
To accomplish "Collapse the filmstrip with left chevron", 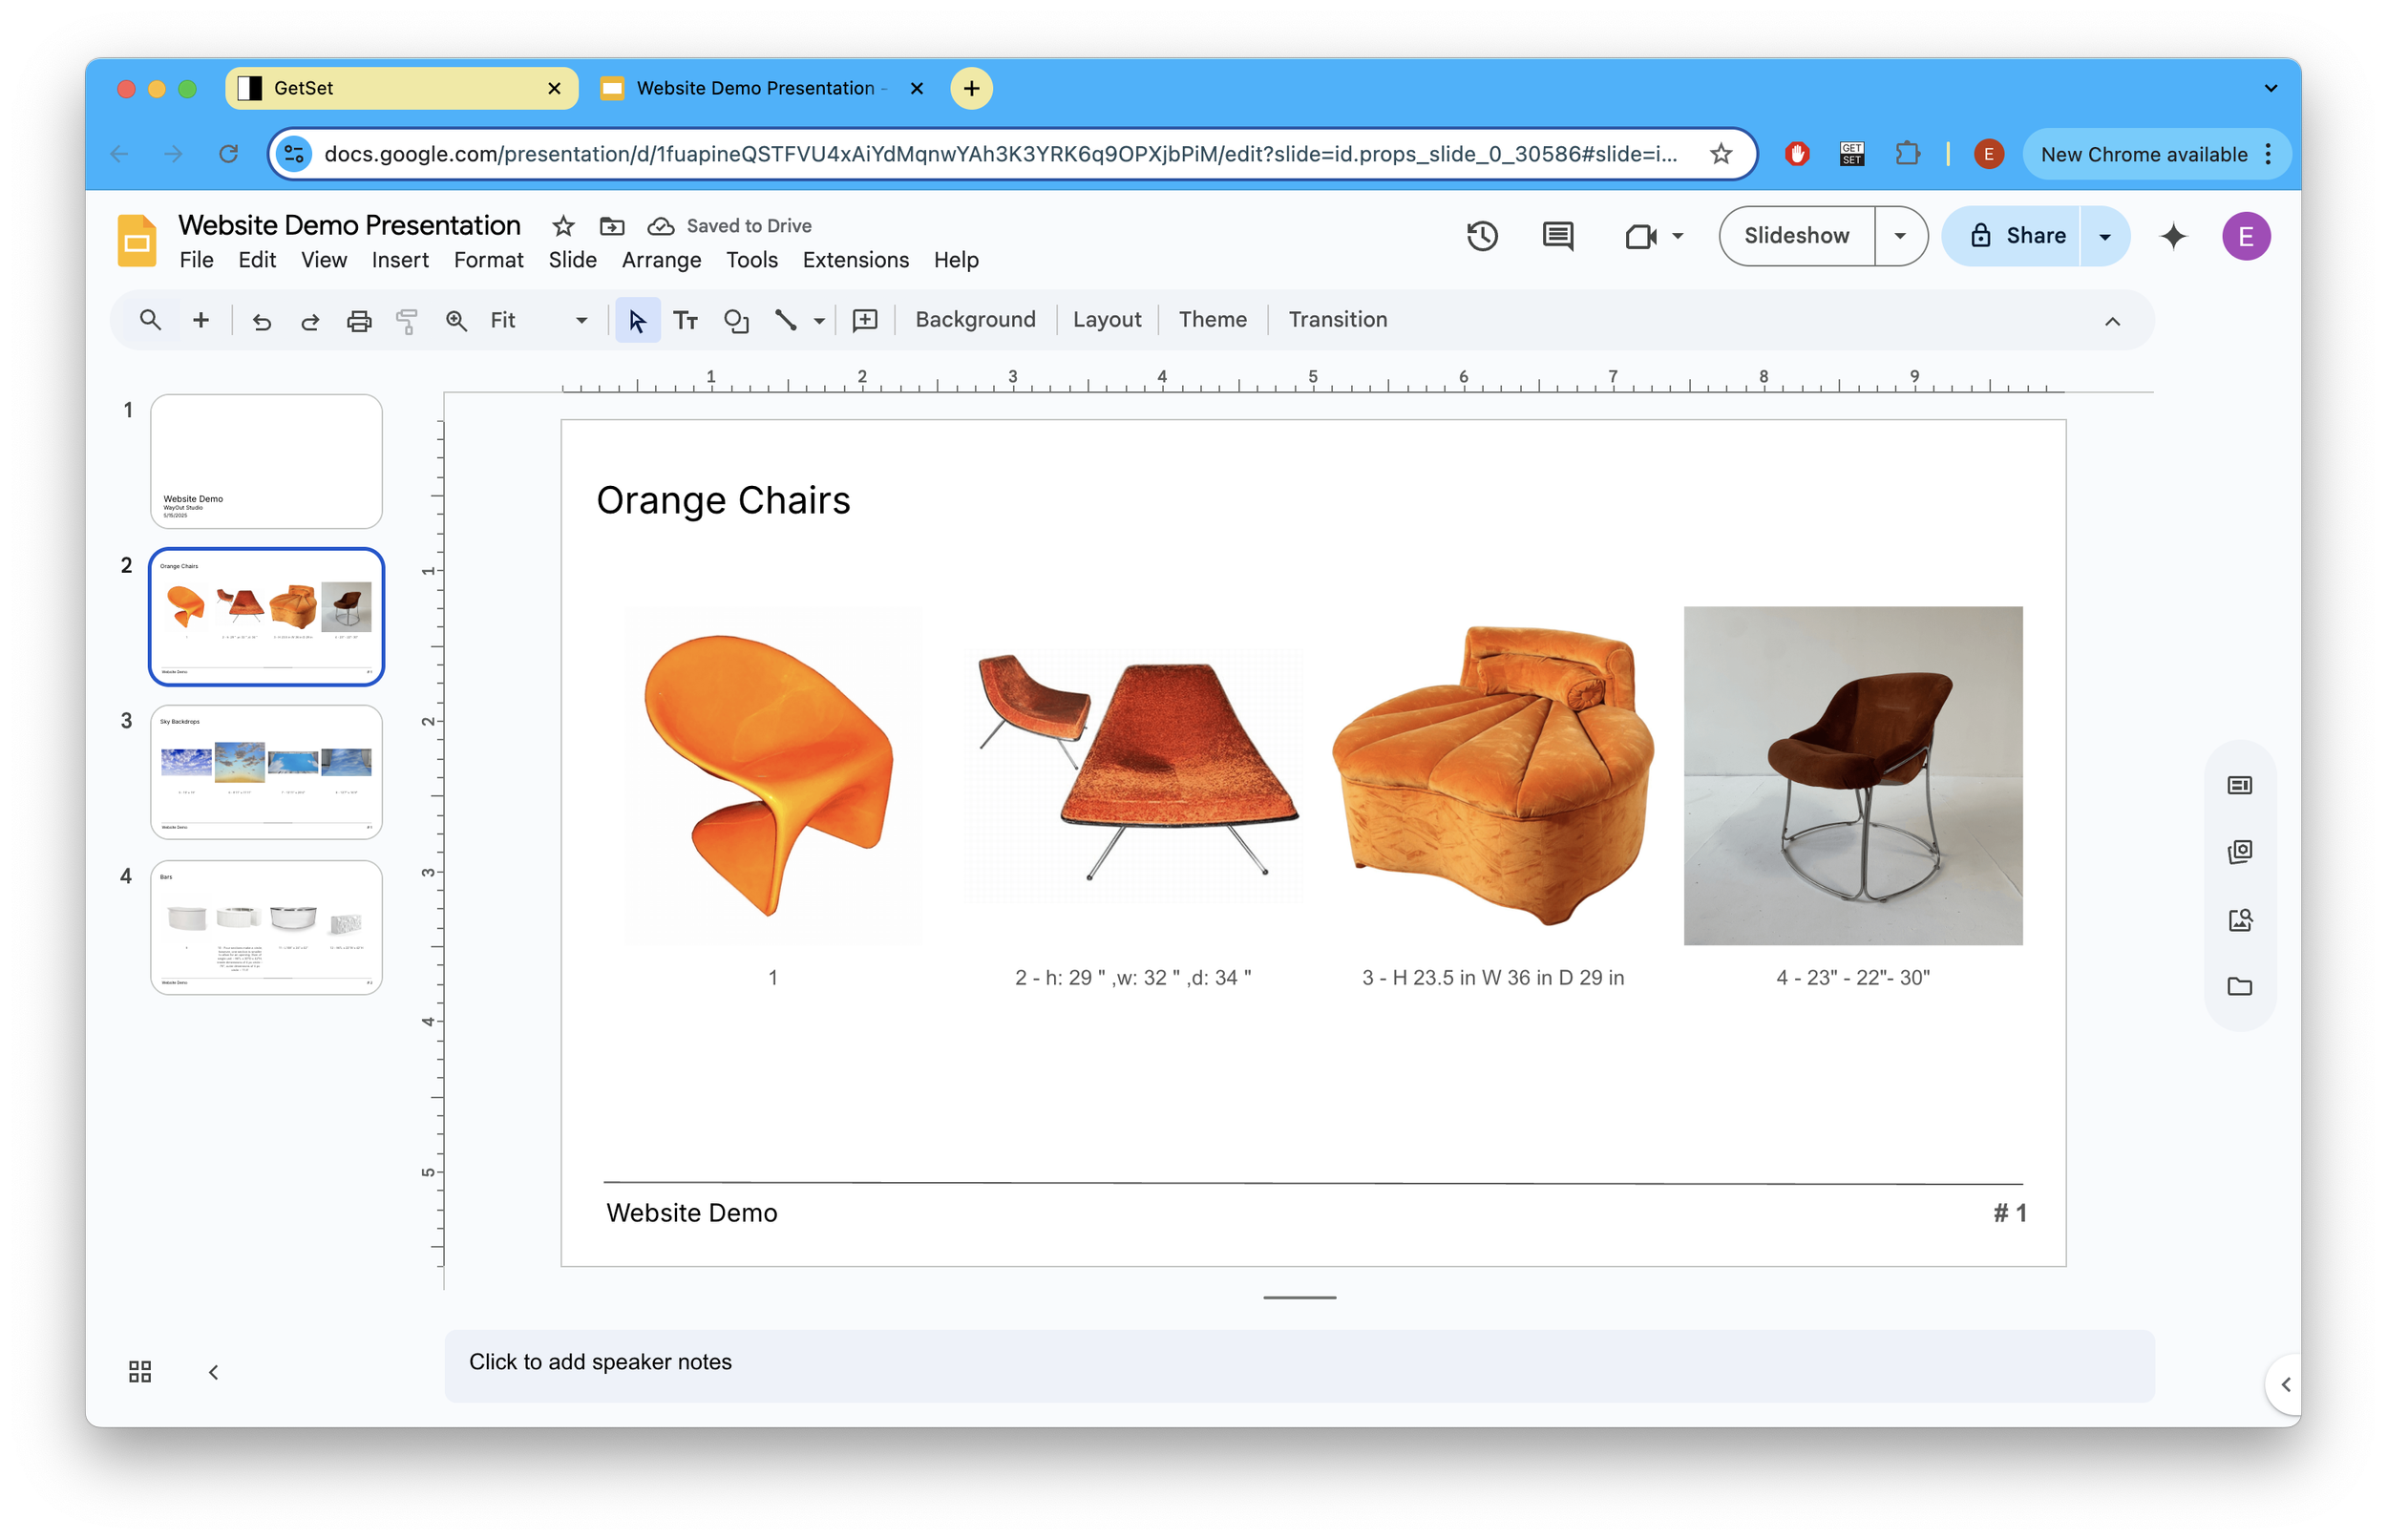I will click(x=213, y=1371).
